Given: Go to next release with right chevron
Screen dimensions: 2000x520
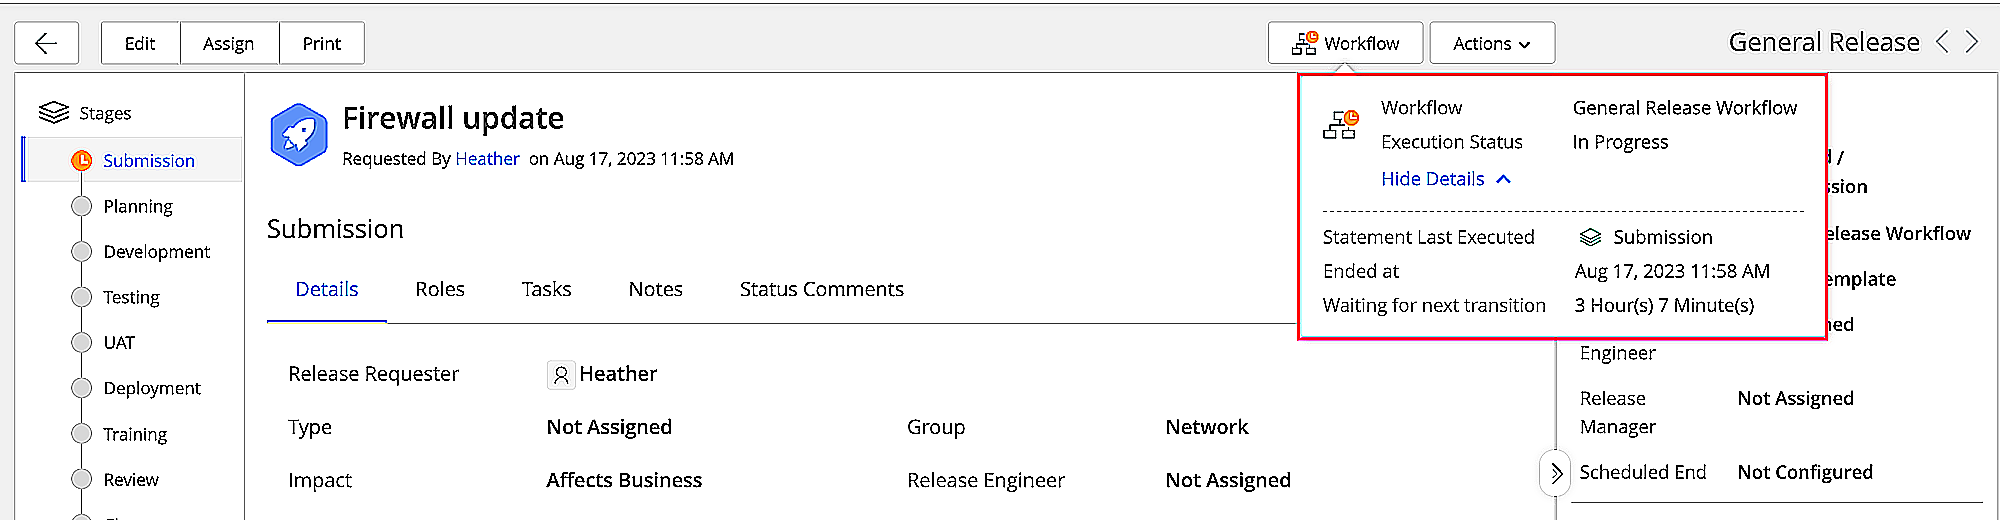Looking at the screenshot, I should point(1972,42).
